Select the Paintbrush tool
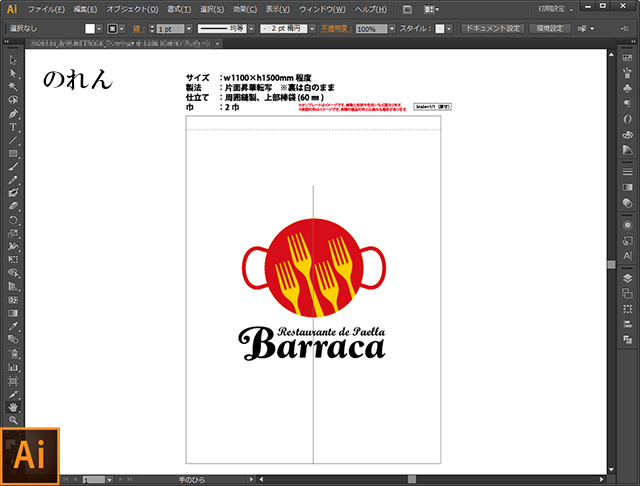 13,166
